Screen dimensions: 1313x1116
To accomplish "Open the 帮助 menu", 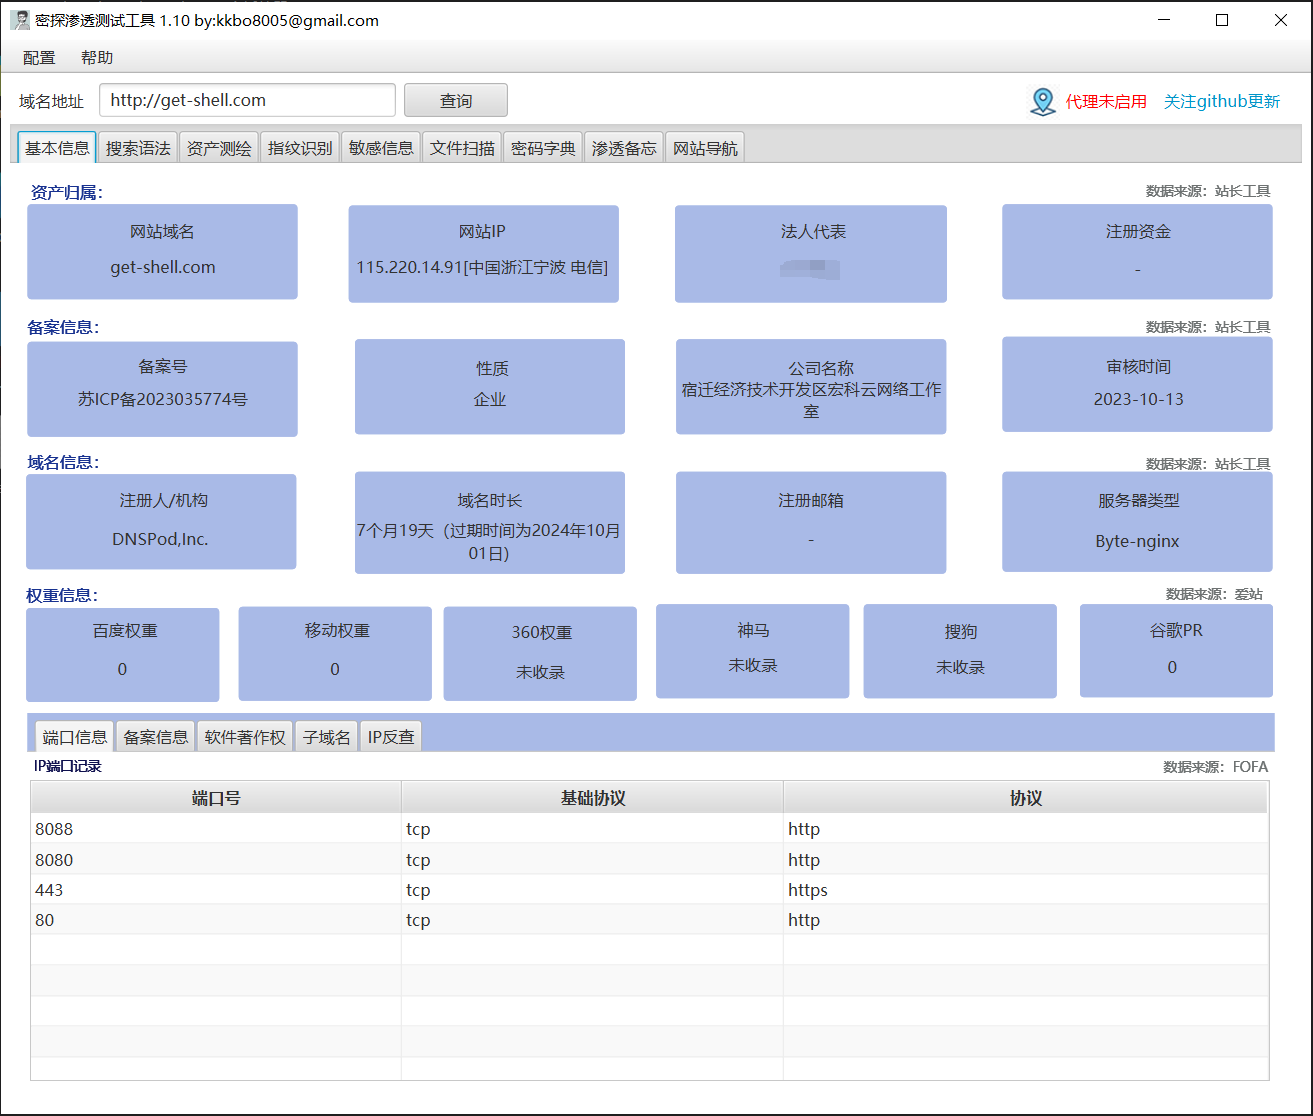I will pyautogui.click(x=97, y=58).
